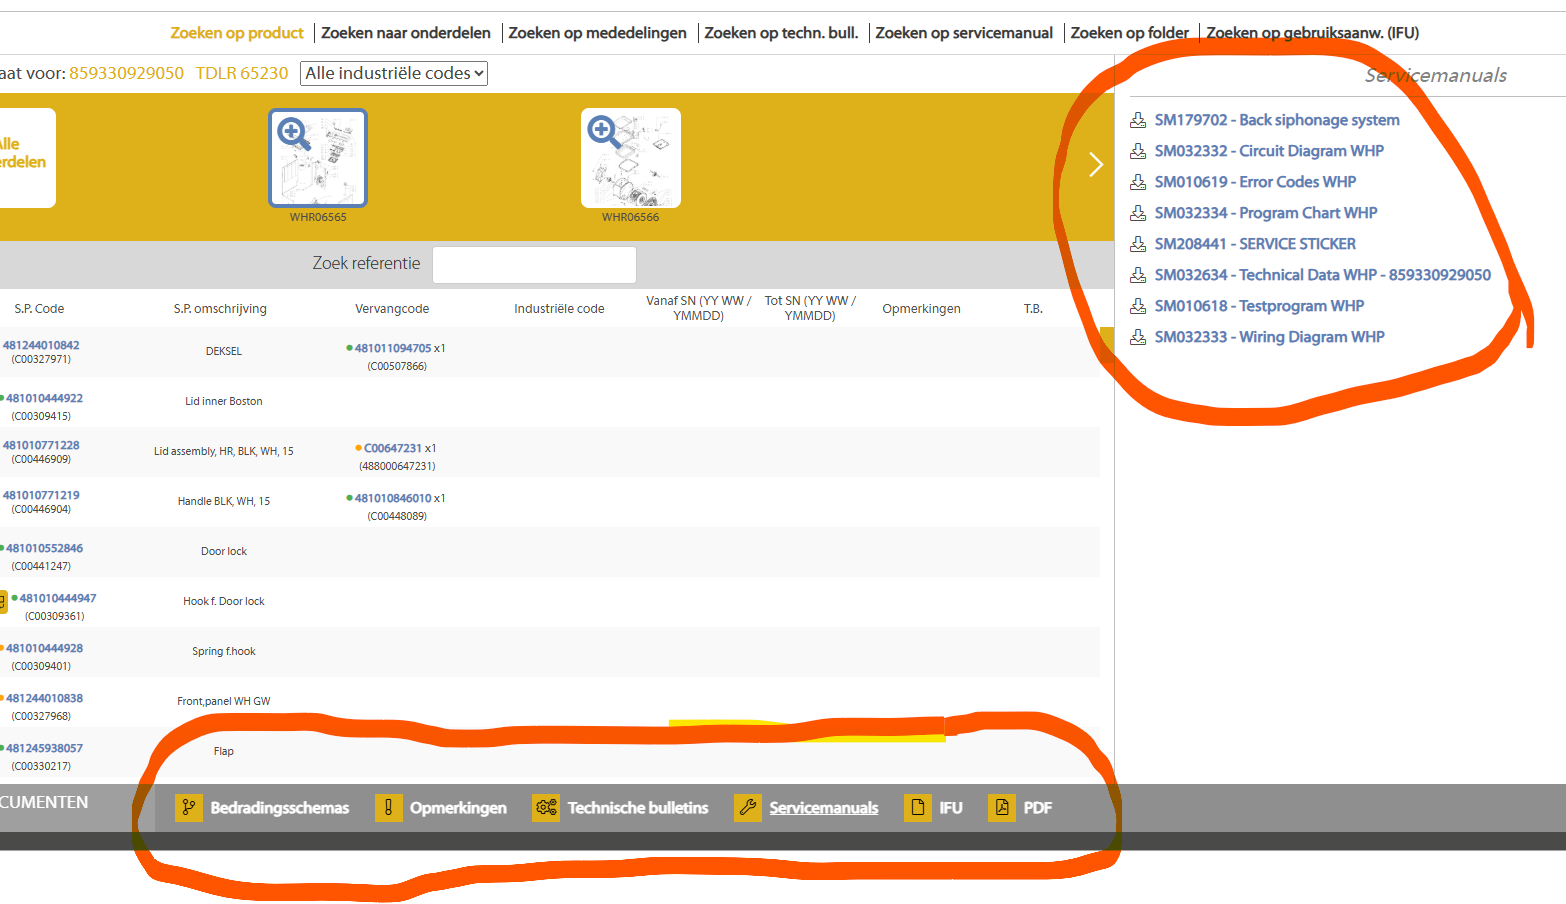Open part code 481245938057 link
This screenshot has width=1566, height=904.
pyautogui.click(x=45, y=748)
